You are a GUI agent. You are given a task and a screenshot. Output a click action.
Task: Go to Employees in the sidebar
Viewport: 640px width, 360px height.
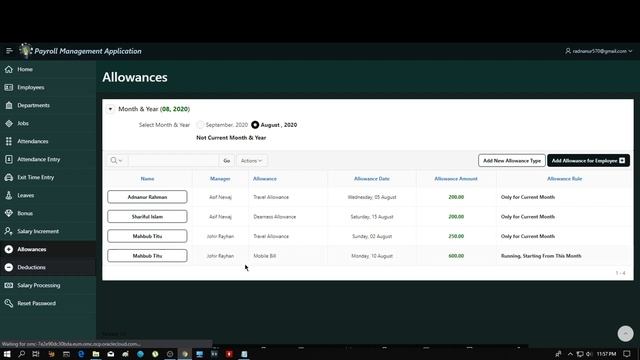48,87
